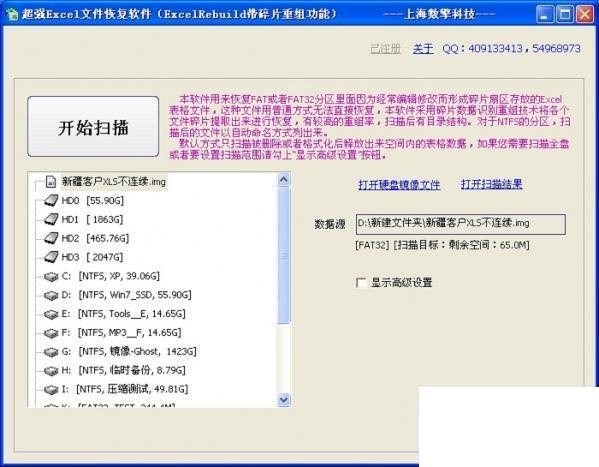
Task: Select I: [NTFS, 压缩测试, 49.81G] entry
Action: [125, 389]
